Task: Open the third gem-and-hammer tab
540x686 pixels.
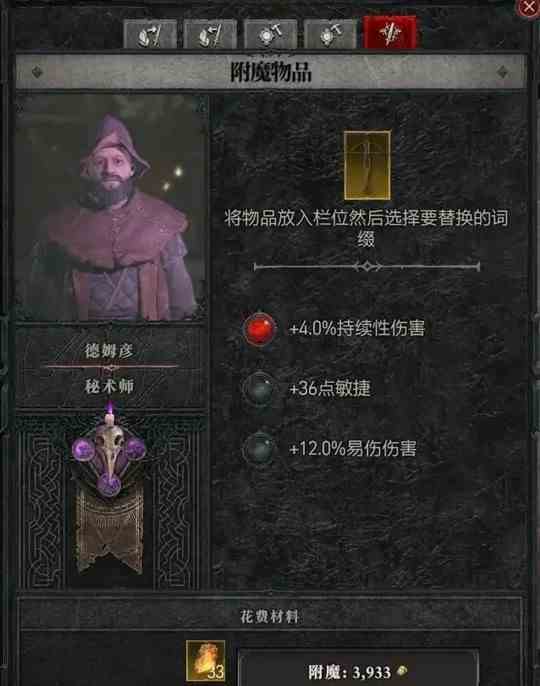Action: click(x=270, y=34)
